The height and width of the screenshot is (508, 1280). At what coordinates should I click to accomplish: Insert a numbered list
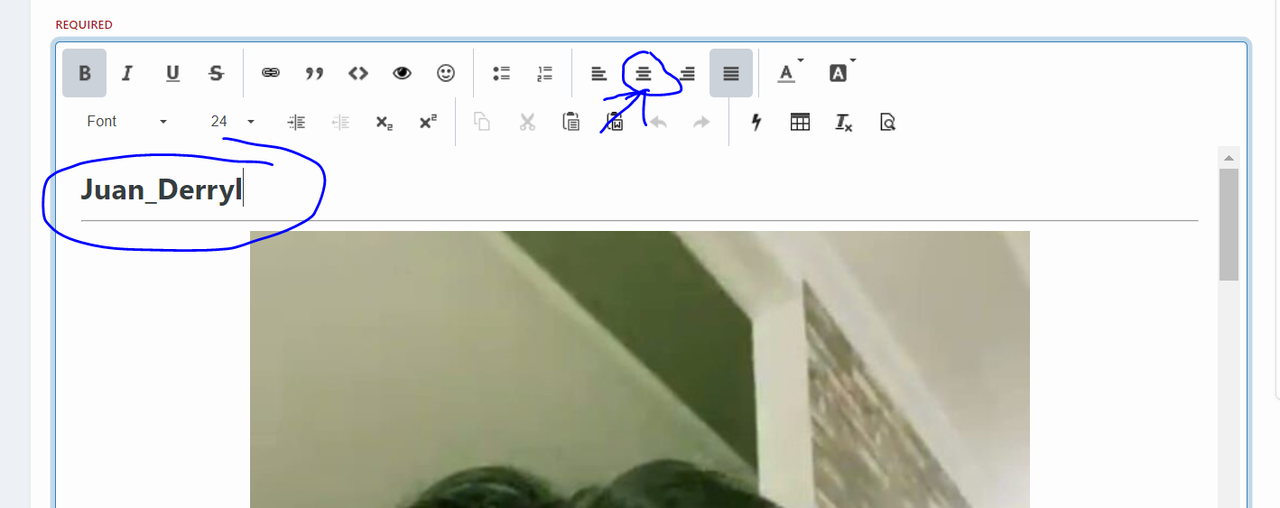pyautogui.click(x=545, y=73)
